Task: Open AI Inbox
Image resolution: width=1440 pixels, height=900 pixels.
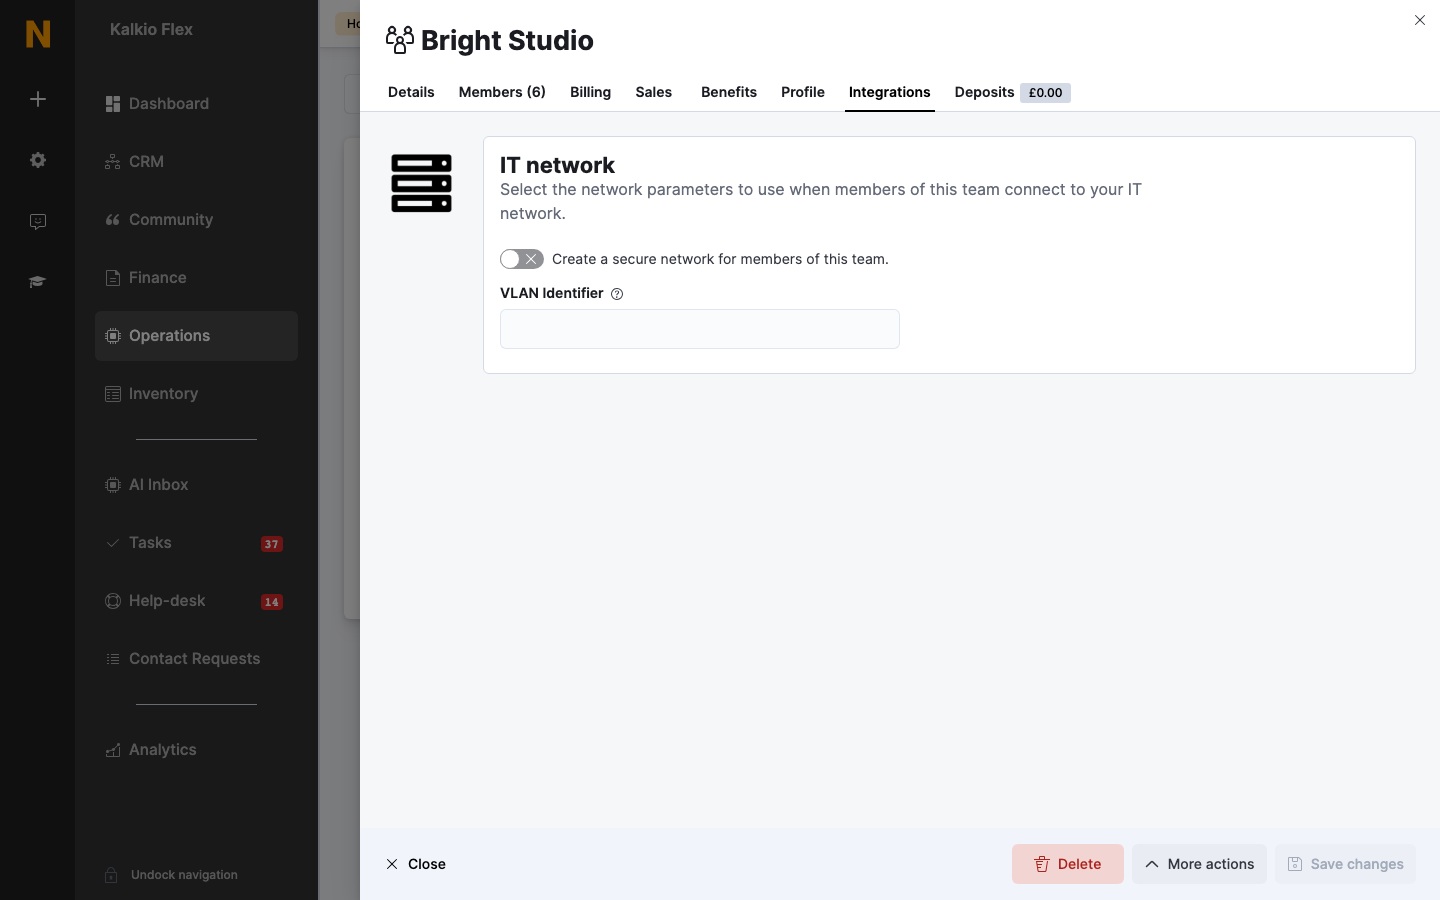Action: 196,485
